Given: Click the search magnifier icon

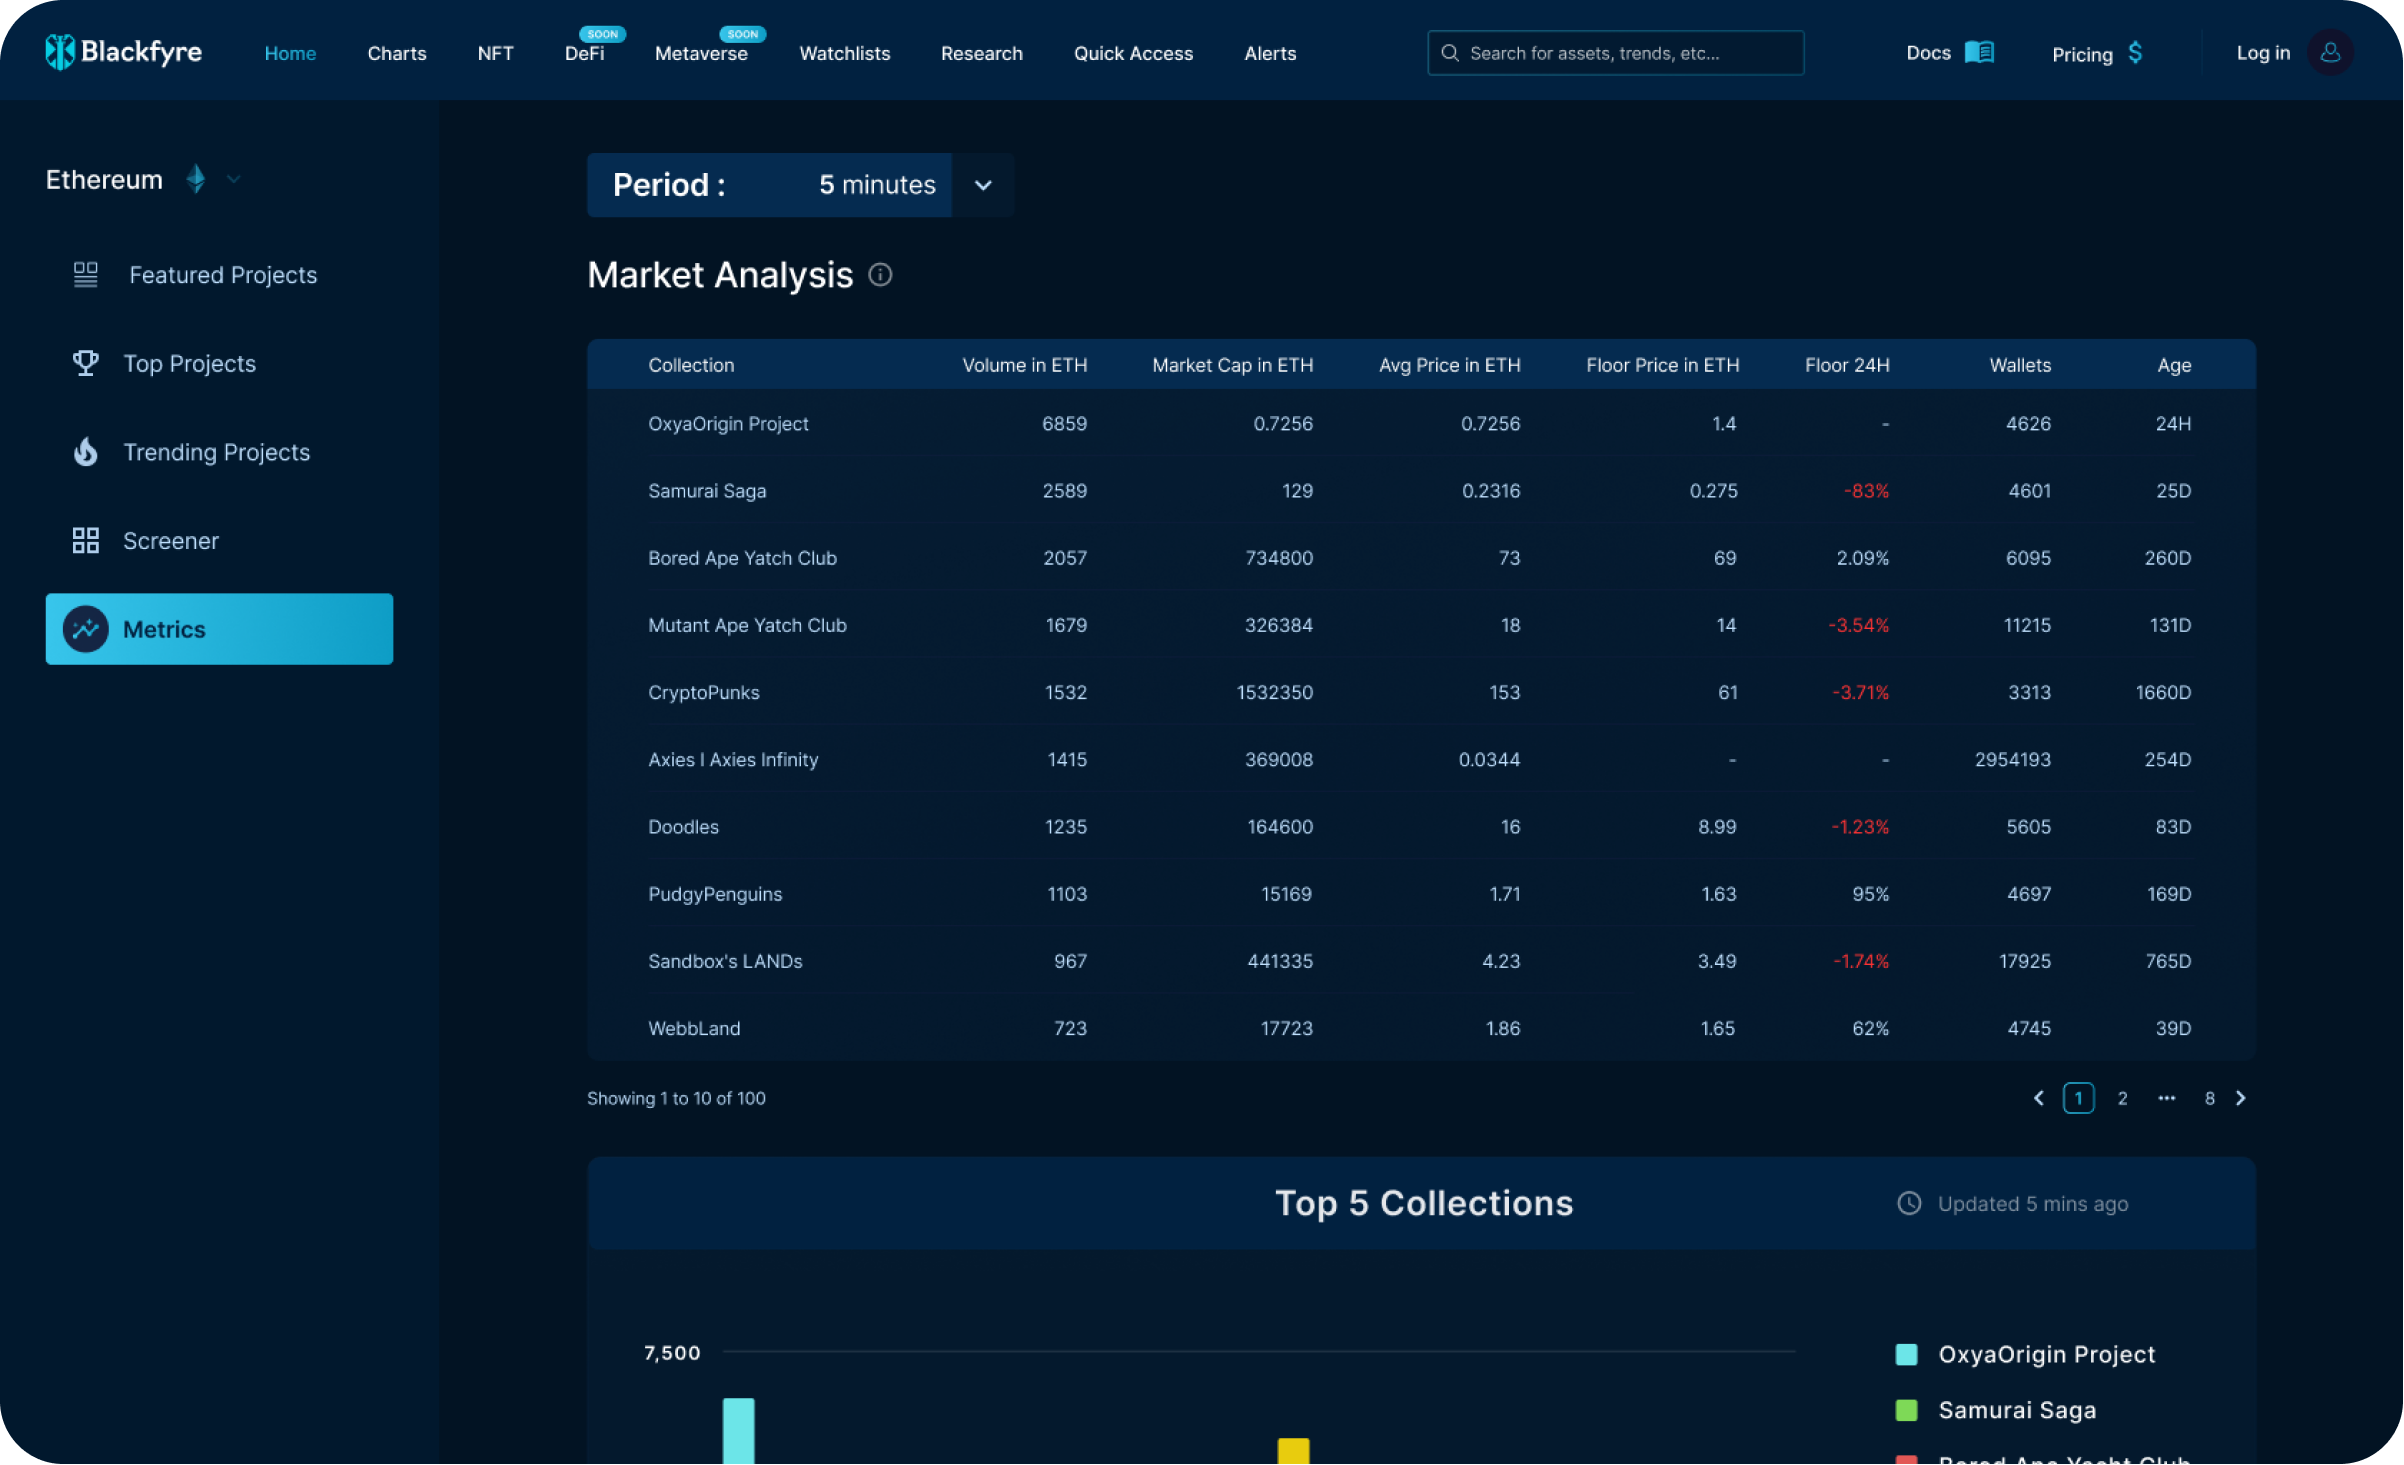Looking at the screenshot, I should [1450, 53].
